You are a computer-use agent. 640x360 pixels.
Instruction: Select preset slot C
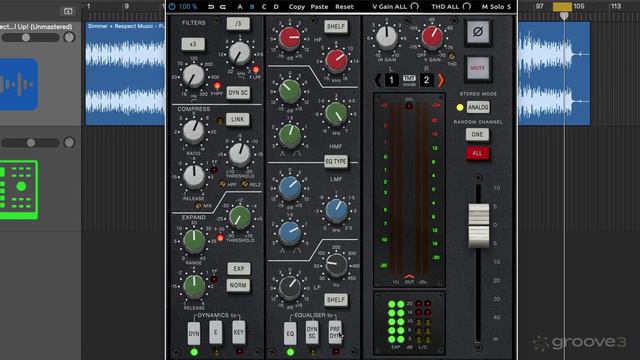[x=264, y=7]
